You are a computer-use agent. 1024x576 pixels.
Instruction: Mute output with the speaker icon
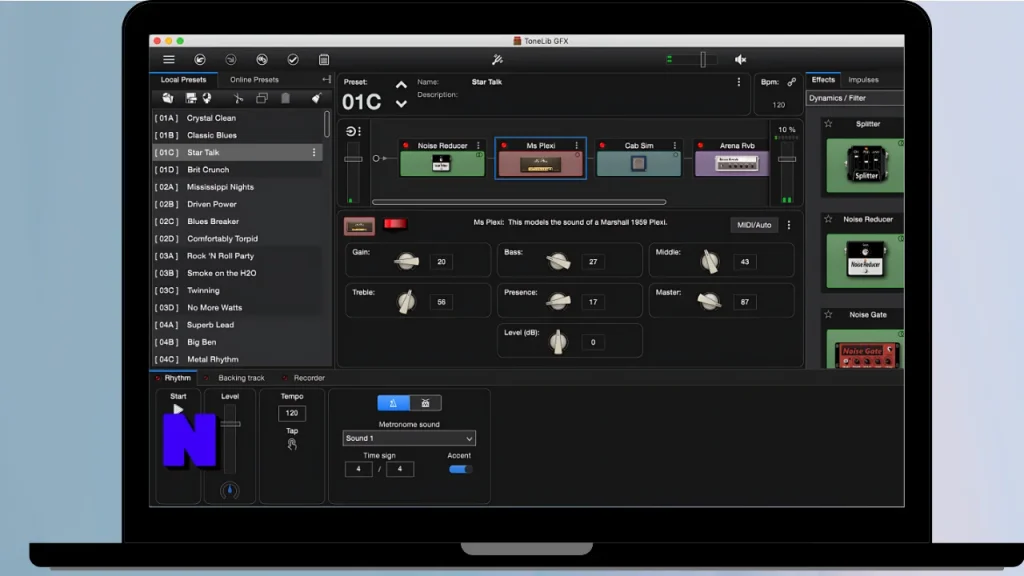740,59
